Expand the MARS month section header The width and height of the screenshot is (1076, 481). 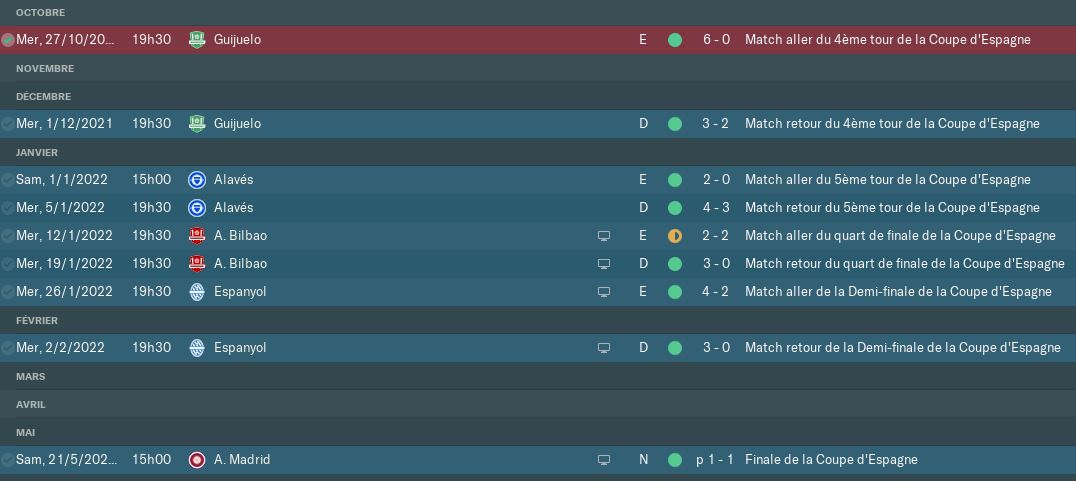coord(538,376)
